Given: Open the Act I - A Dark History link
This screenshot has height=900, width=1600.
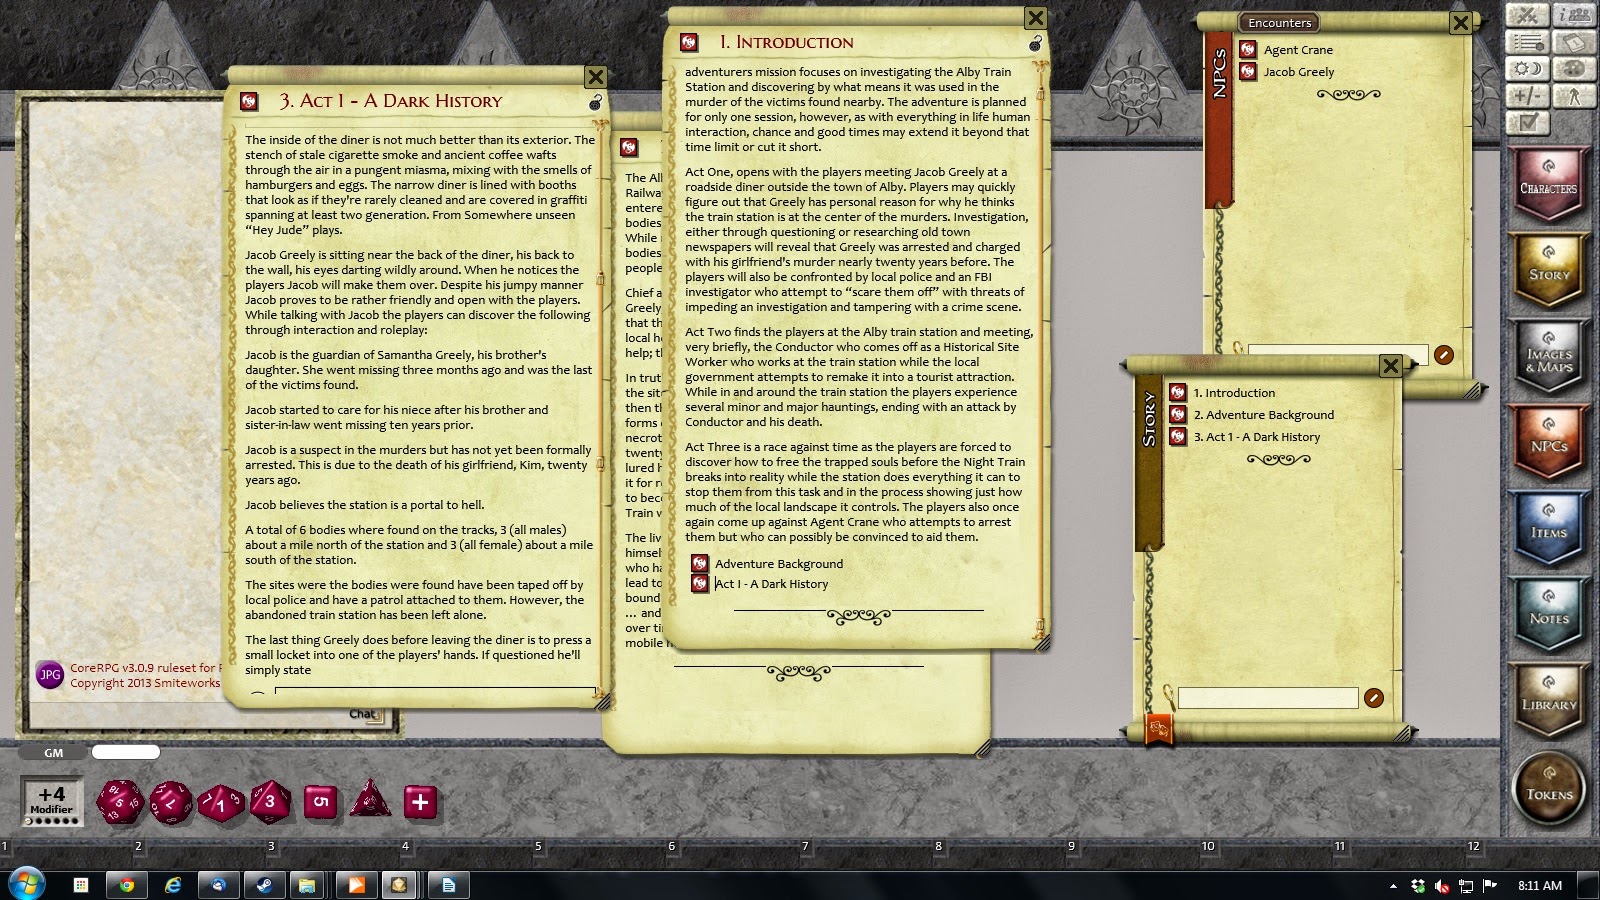Looking at the screenshot, I should click(x=772, y=584).
